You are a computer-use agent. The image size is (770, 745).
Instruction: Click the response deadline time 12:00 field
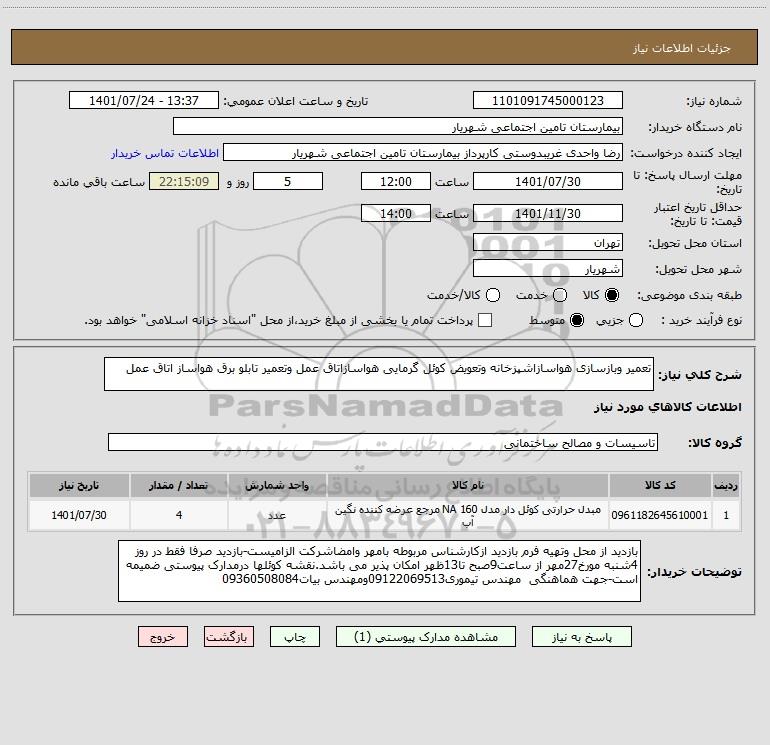pyautogui.click(x=396, y=181)
